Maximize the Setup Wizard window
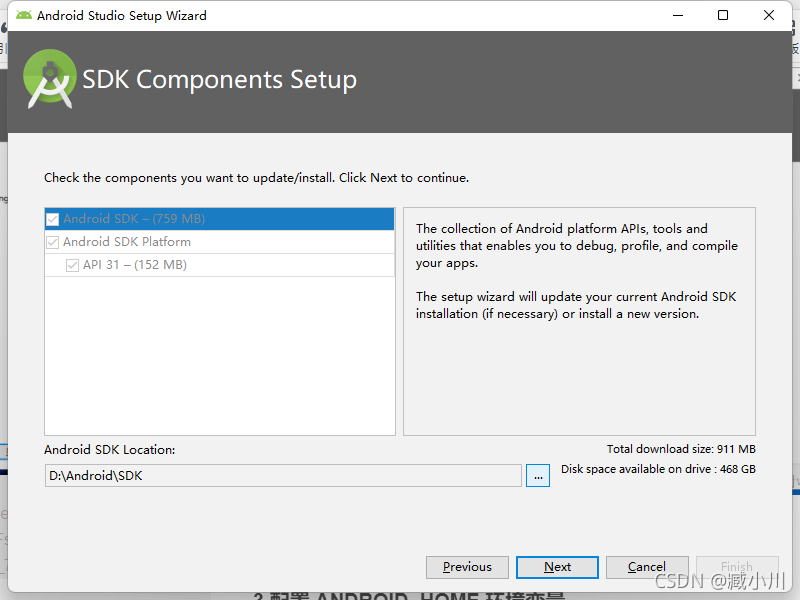The width and height of the screenshot is (800, 600). coord(723,15)
